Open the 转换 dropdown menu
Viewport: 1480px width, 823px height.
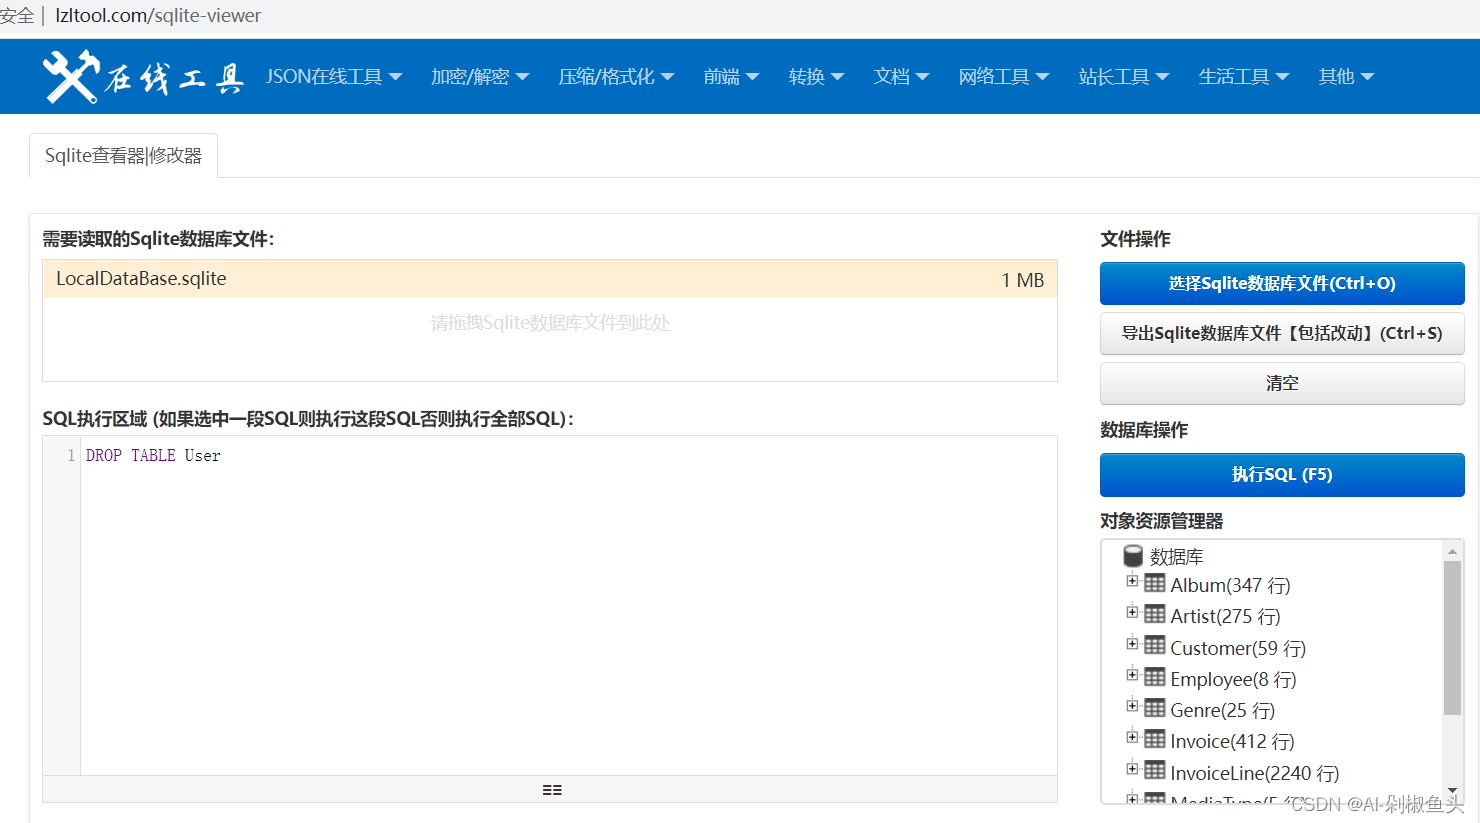coord(816,75)
